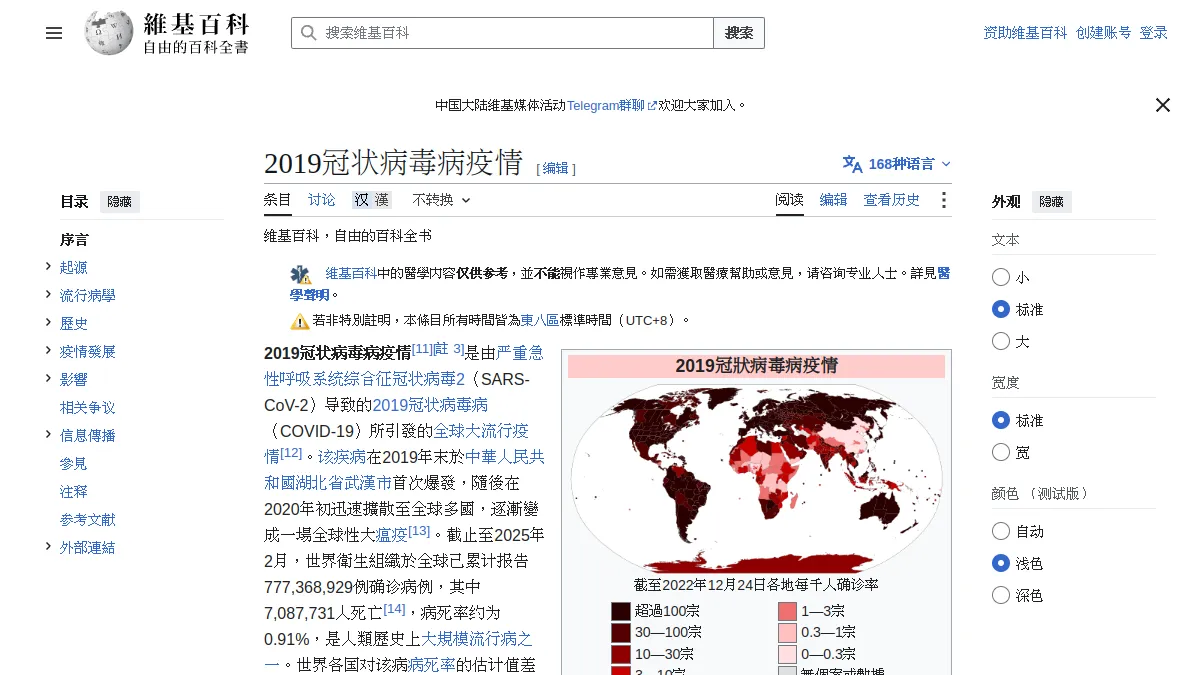Select 标准 text size
1200x675 pixels.
(x=1001, y=309)
